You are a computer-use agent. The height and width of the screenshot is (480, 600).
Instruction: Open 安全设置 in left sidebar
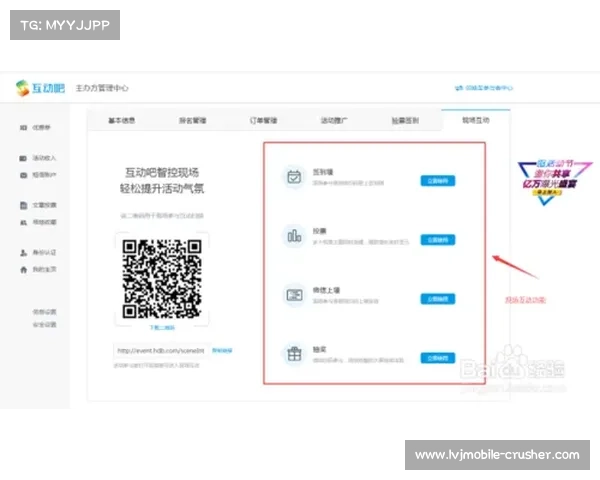[44, 325]
